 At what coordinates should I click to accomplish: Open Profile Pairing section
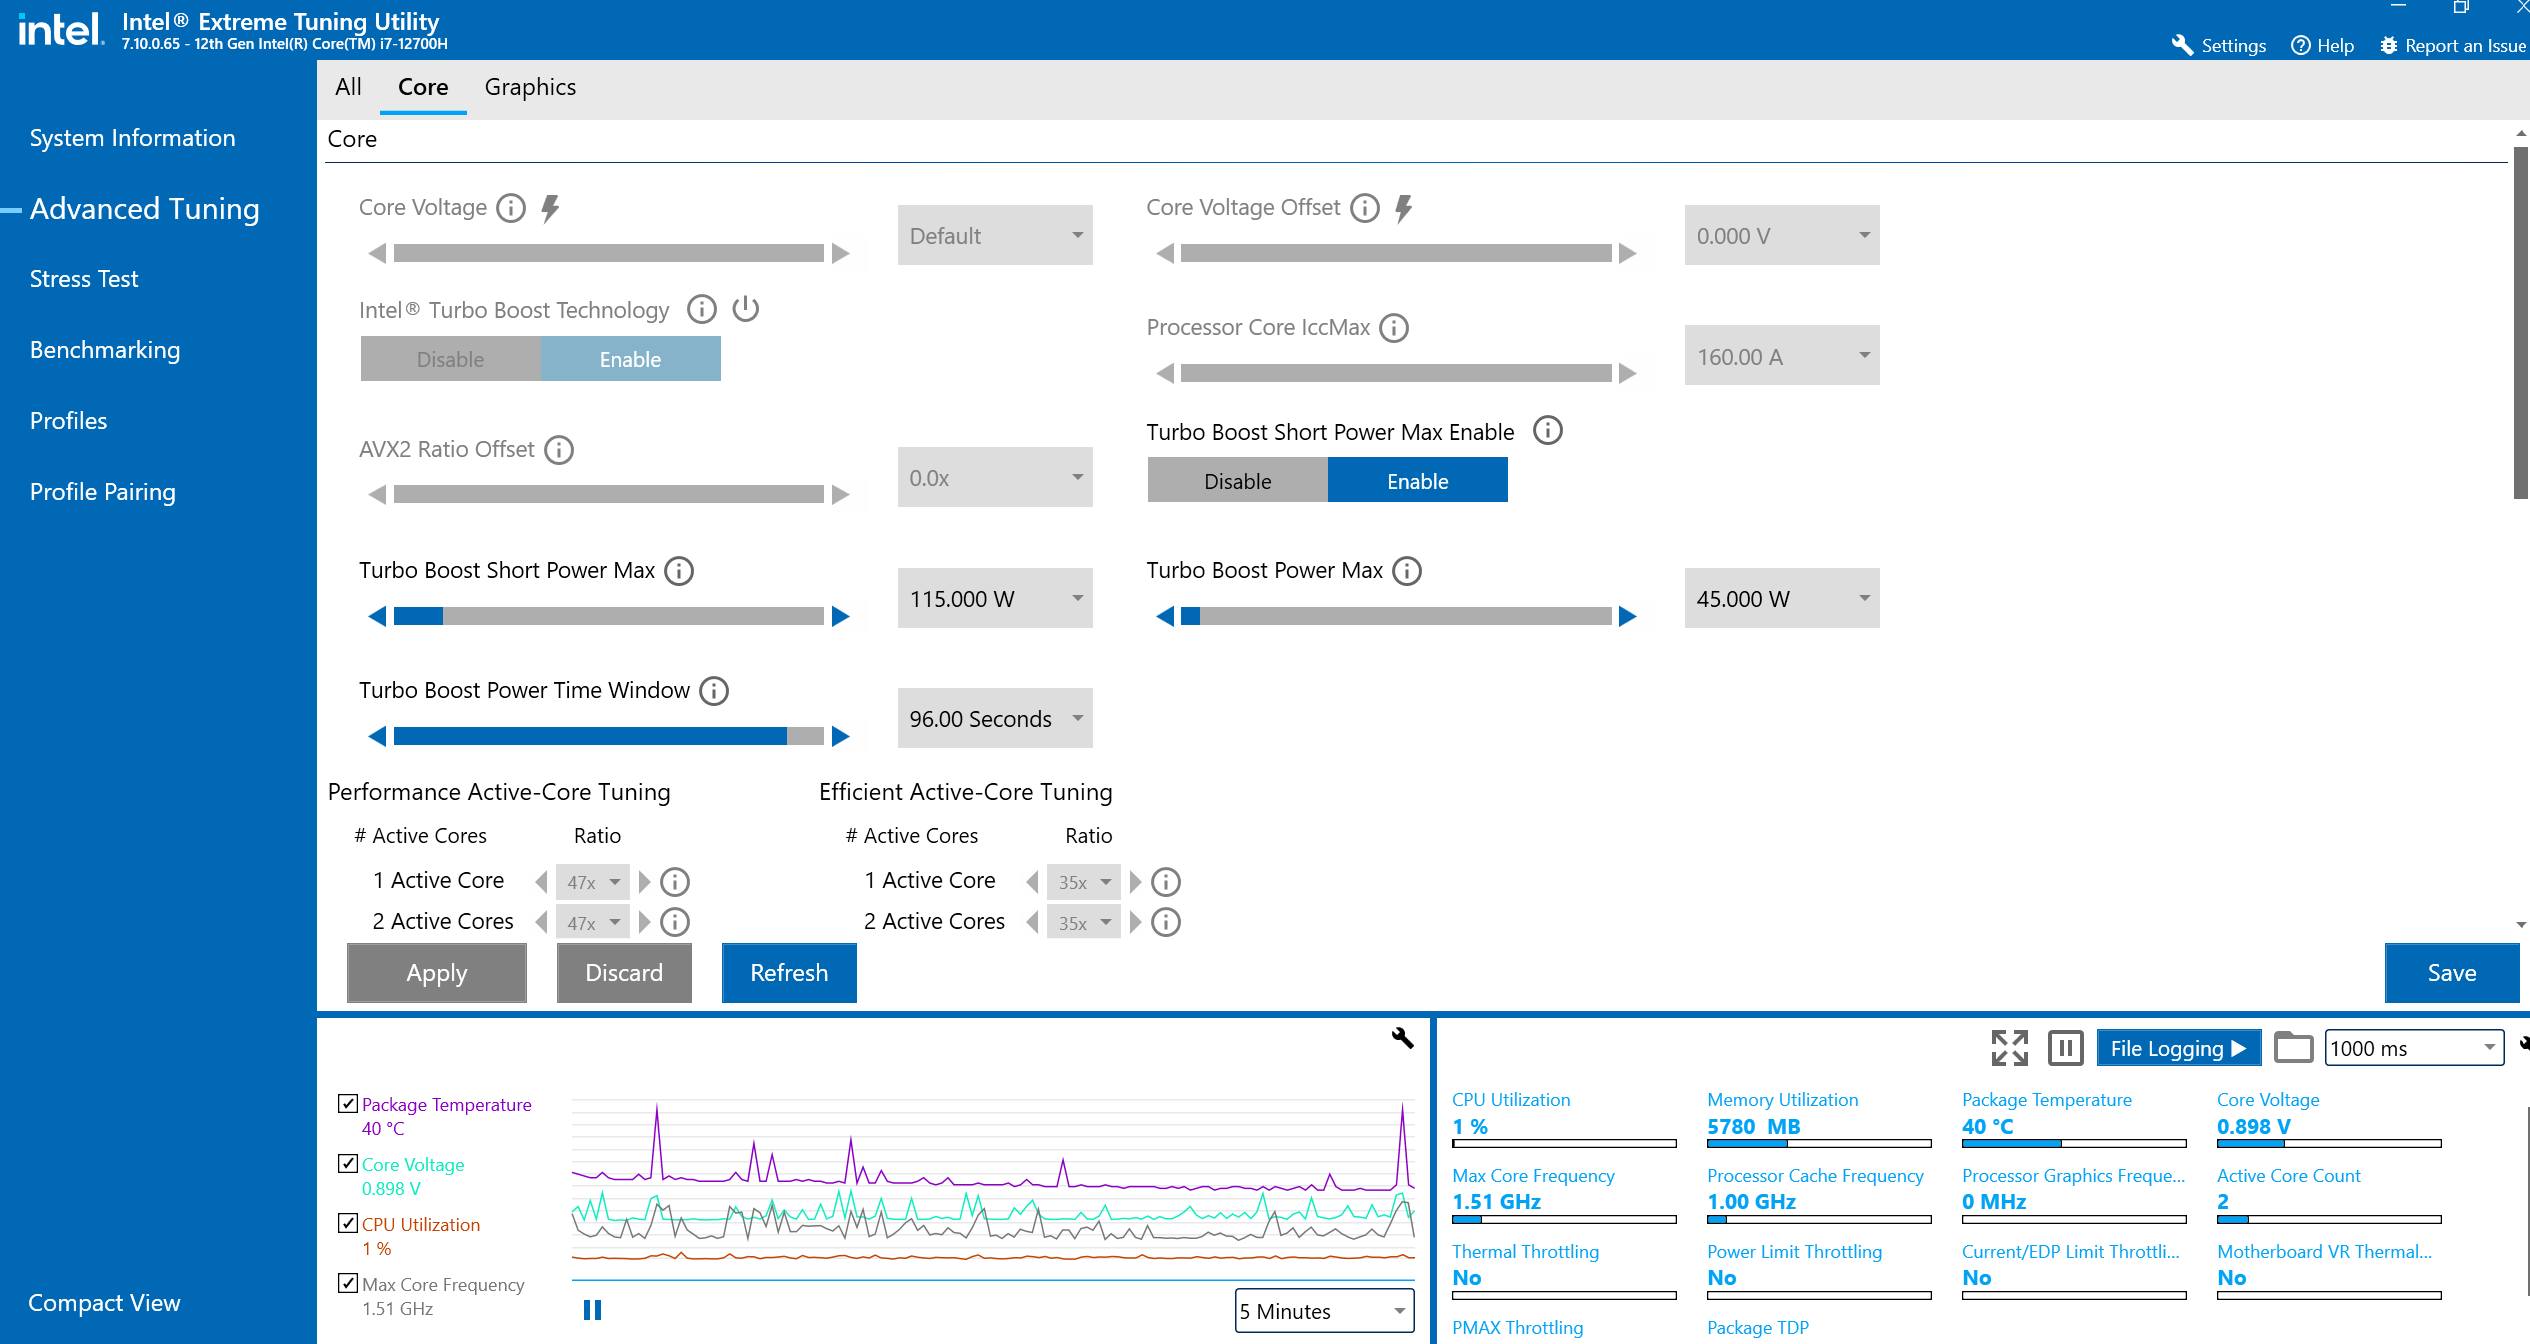[103, 492]
